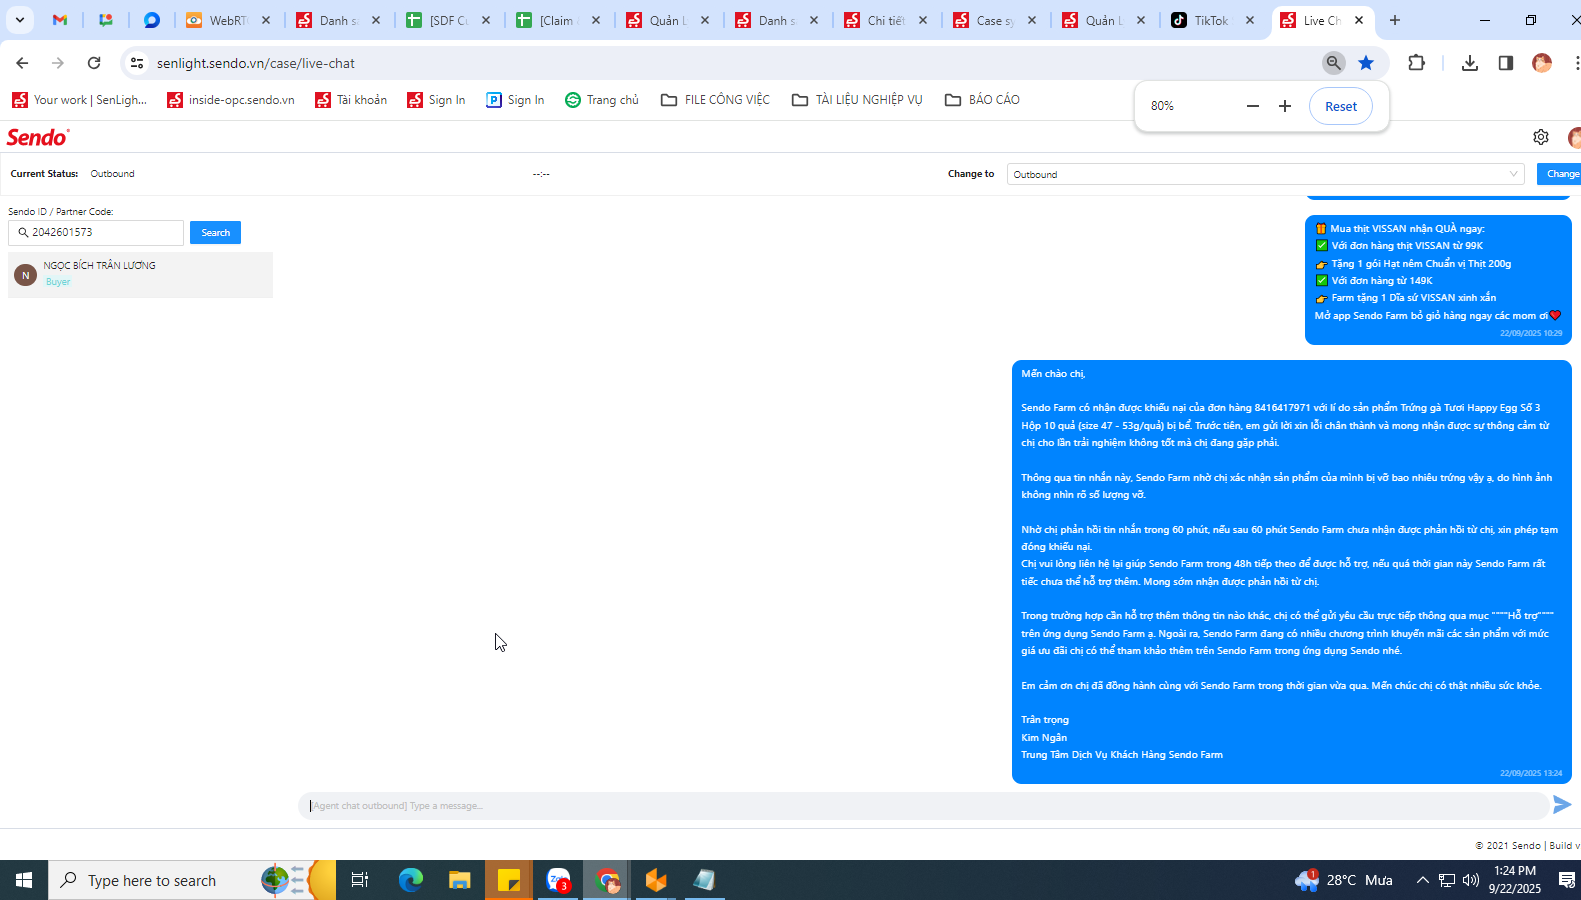Open the Windows Start menu
The height and width of the screenshot is (900, 1581).
point(24,880)
